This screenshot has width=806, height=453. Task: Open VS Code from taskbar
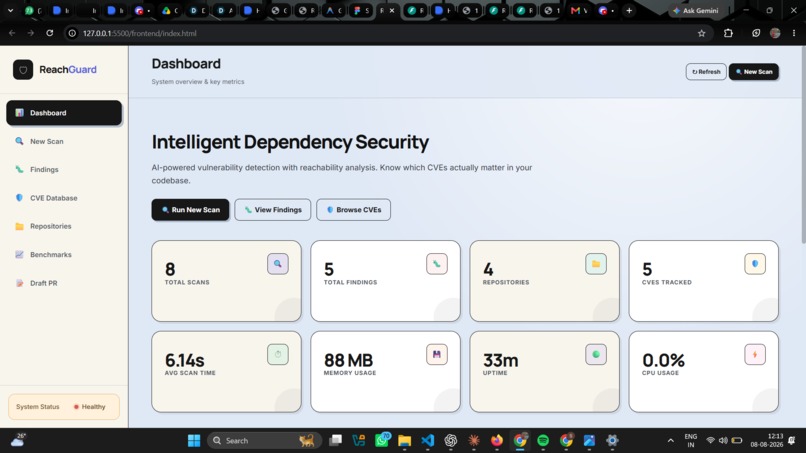(x=427, y=441)
